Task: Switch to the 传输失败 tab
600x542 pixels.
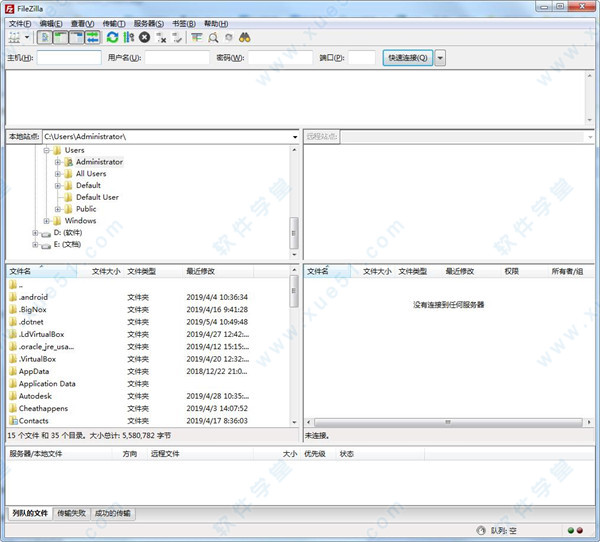Action: pyautogui.click(x=71, y=513)
